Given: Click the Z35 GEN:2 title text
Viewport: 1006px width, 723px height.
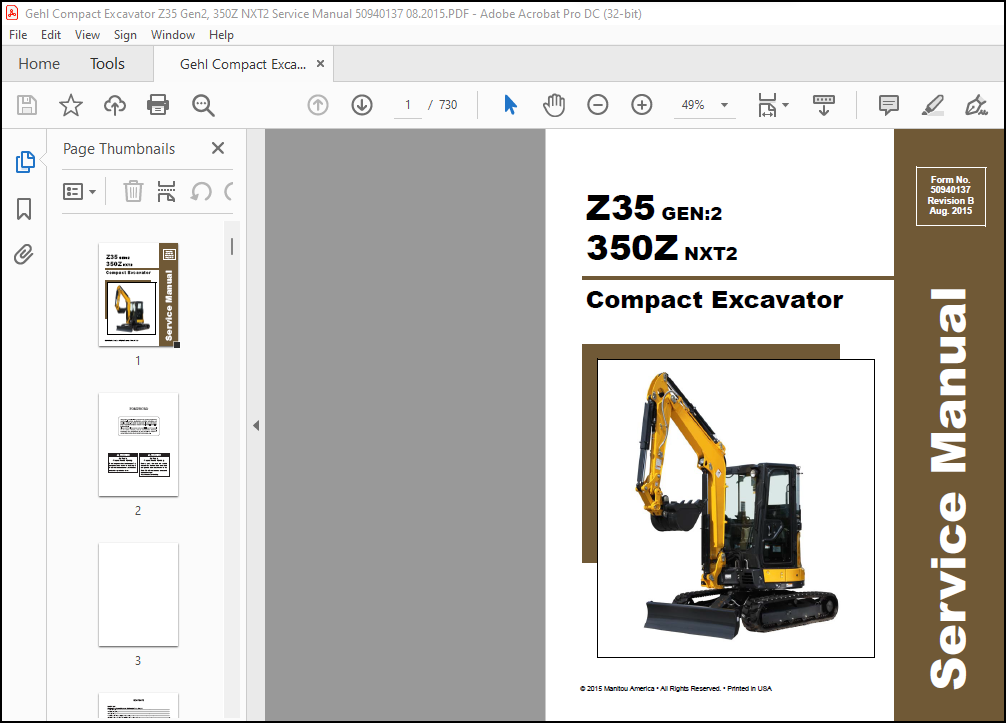Looking at the screenshot, I should pos(654,208).
